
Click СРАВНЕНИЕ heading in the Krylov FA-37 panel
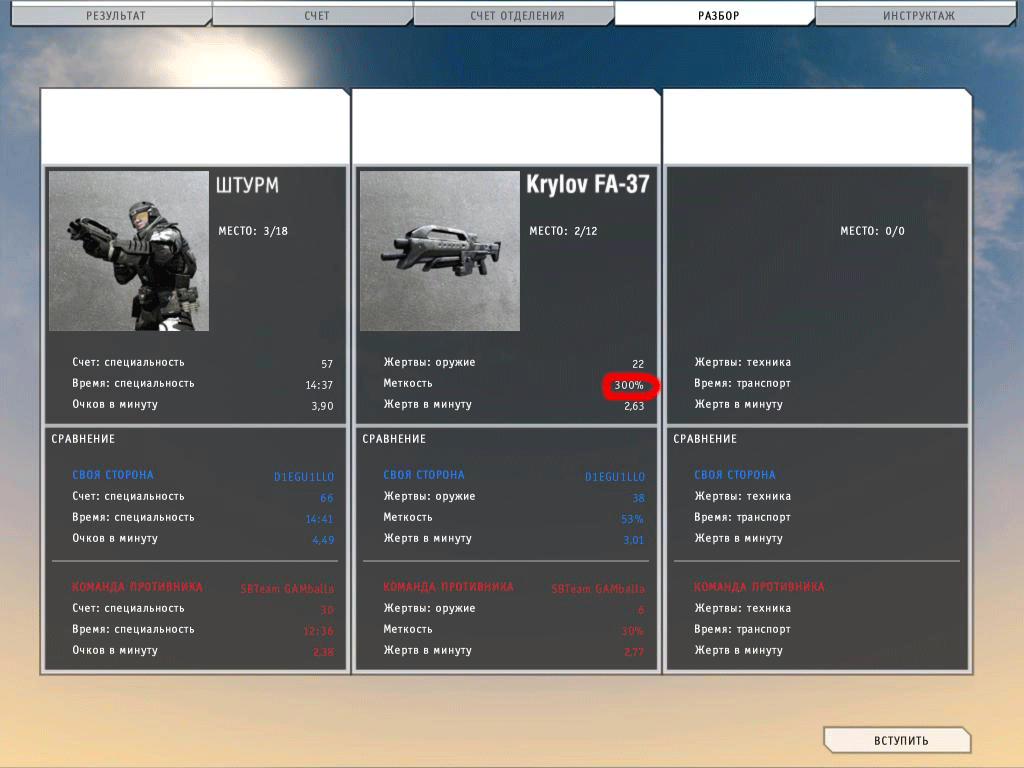(x=394, y=439)
